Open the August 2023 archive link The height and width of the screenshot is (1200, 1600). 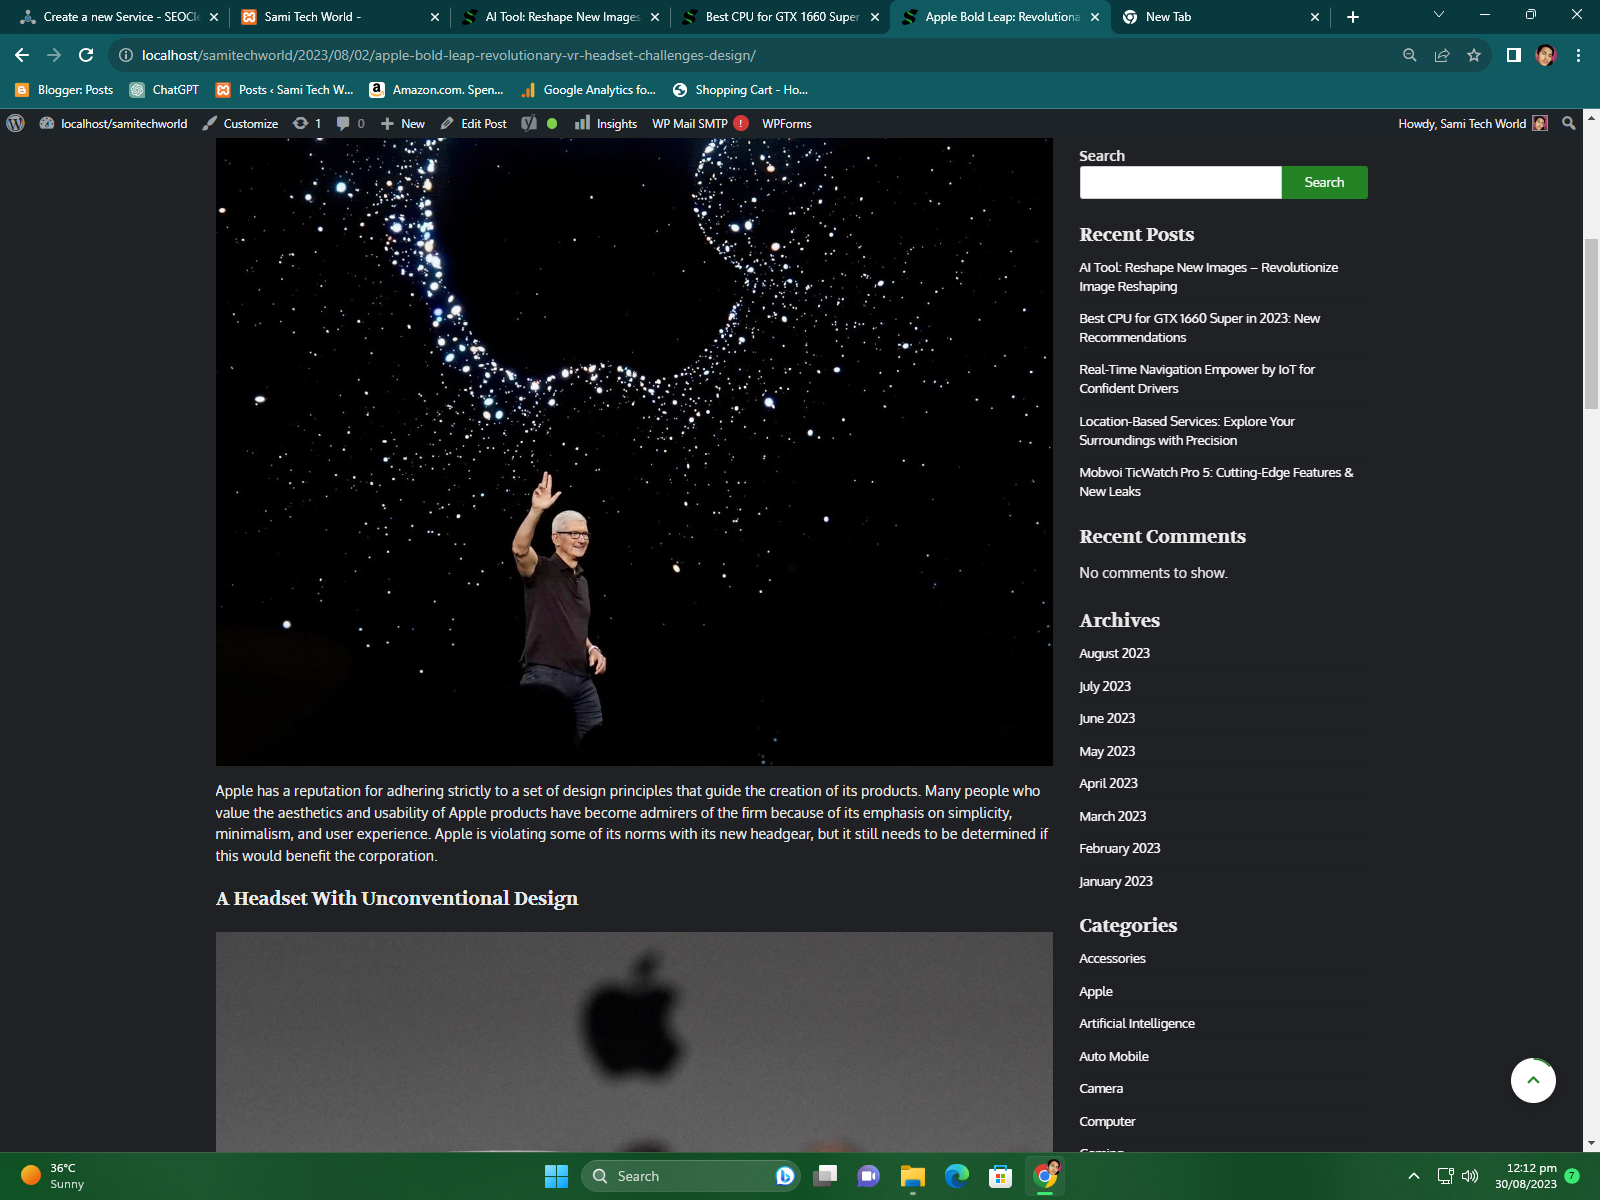1114,653
